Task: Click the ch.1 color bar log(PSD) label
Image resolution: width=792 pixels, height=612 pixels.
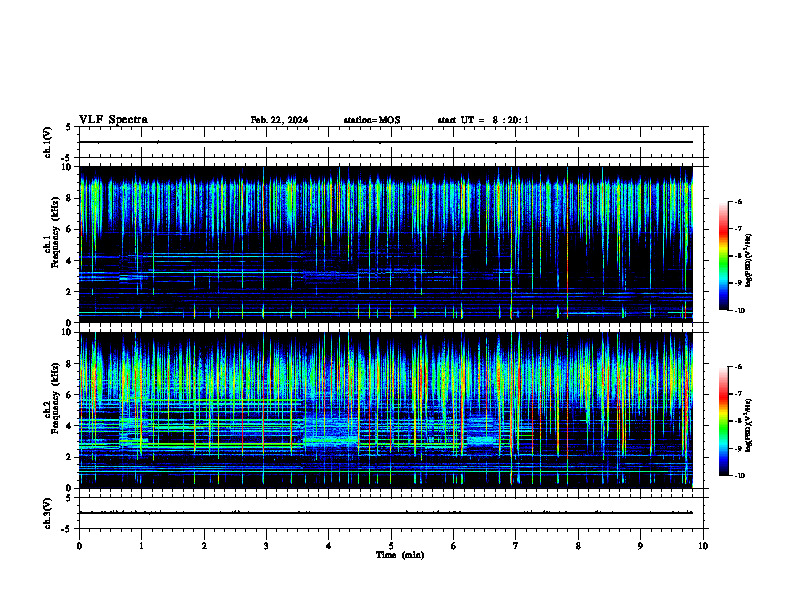Action: coord(749,260)
